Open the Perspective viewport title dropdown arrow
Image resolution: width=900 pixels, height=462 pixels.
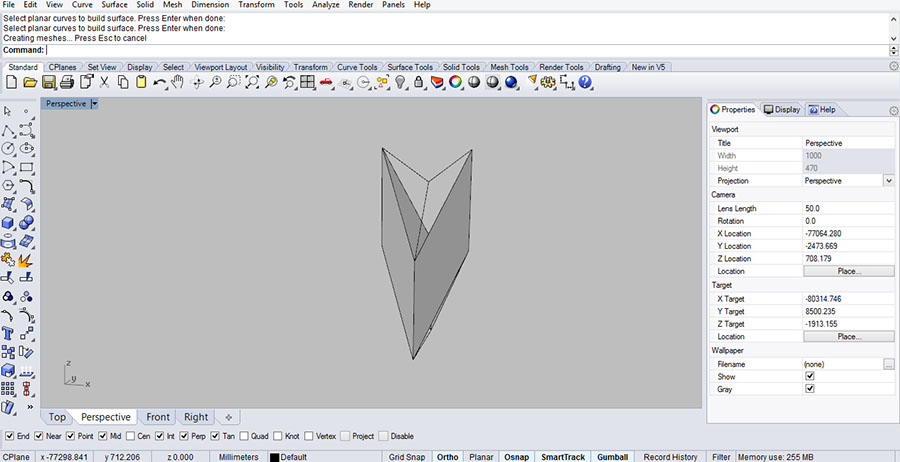(94, 104)
